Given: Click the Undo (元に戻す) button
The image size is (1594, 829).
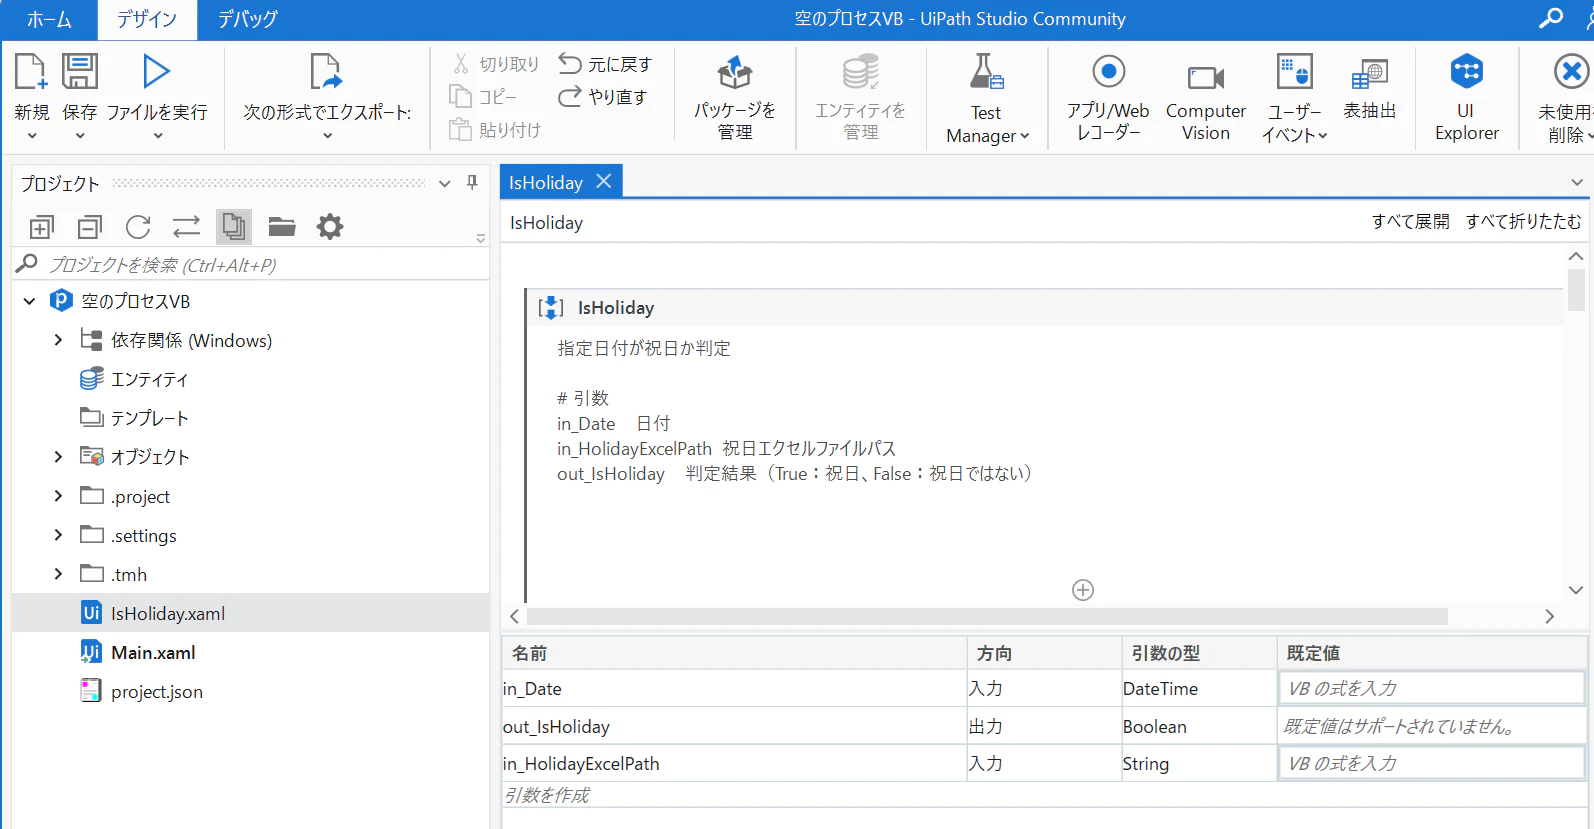Looking at the screenshot, I should [x=605, y=64].
